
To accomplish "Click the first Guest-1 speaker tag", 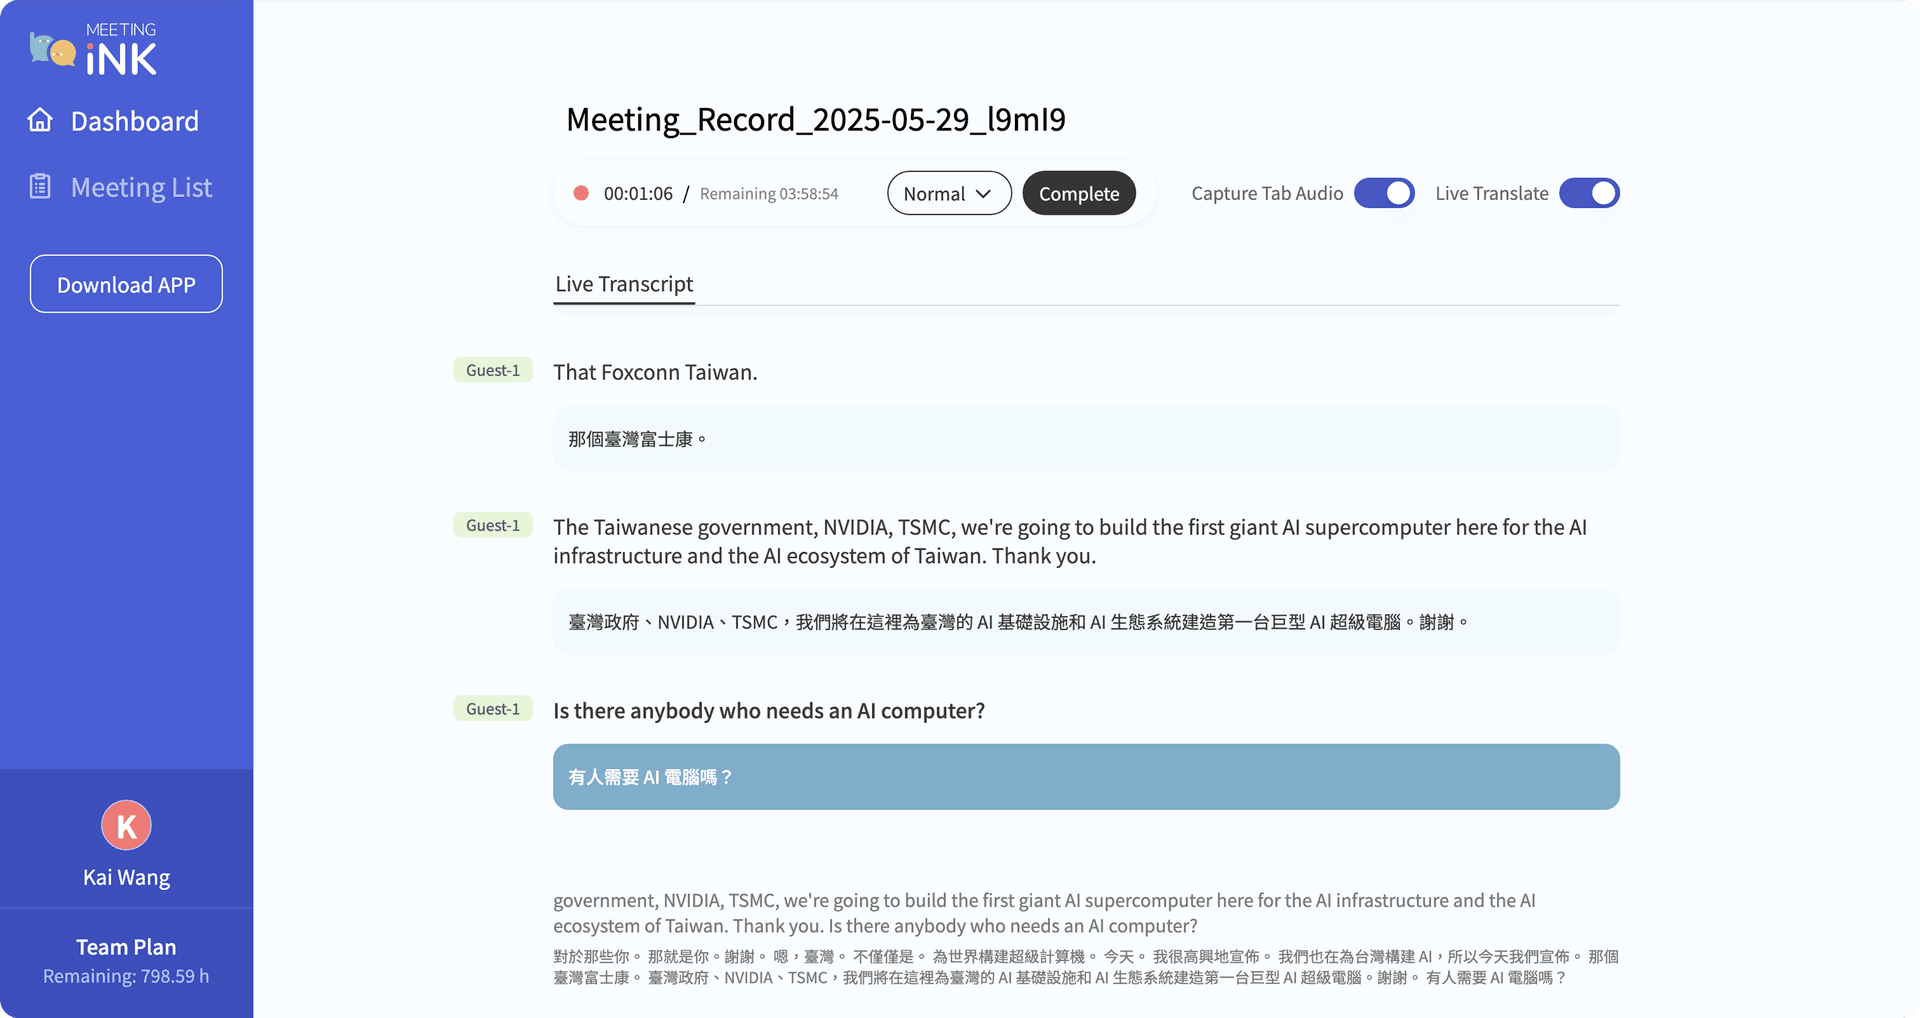I will click(493, 370).
